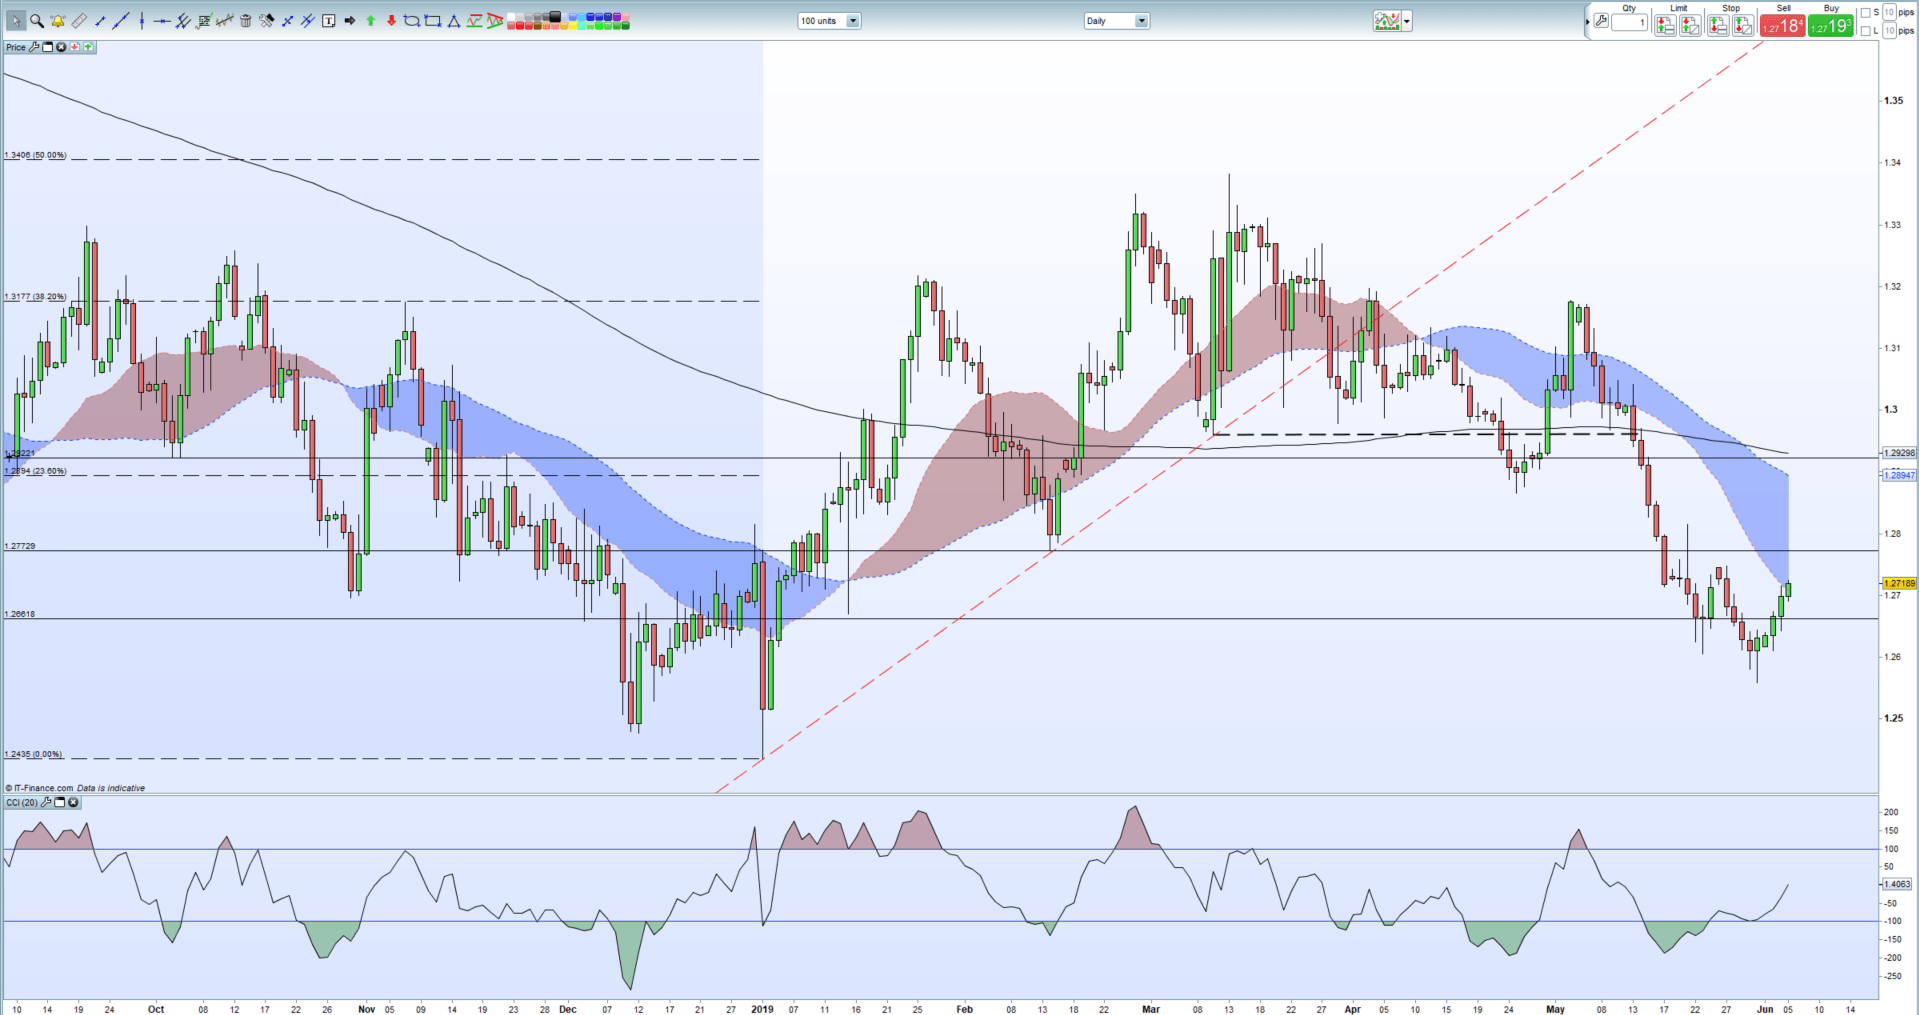Collapse the order panel side arrow
1919x1015 pixels.
[1588, 21]
